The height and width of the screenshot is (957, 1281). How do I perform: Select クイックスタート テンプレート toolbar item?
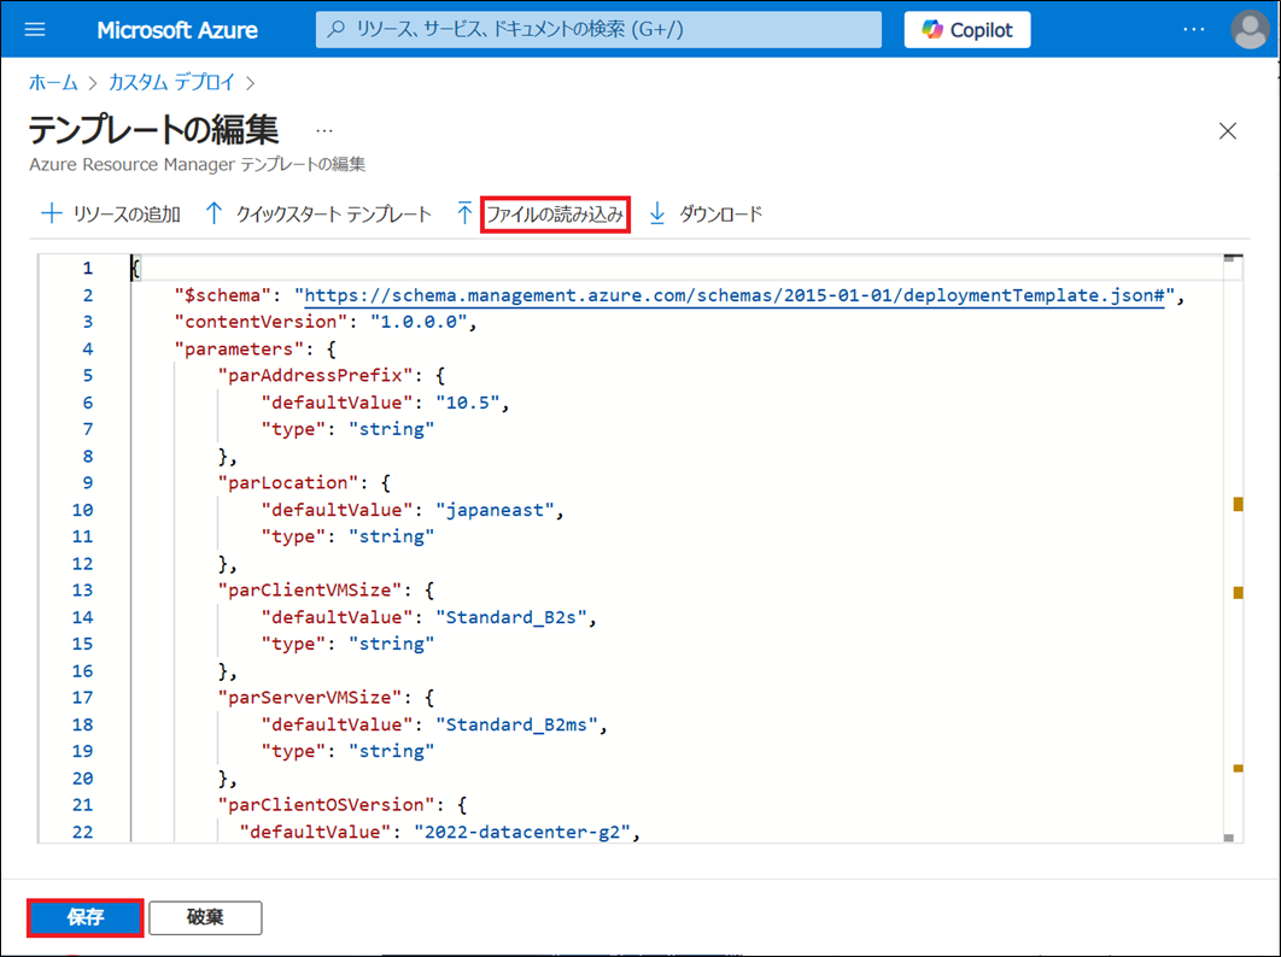pos(333,214)
